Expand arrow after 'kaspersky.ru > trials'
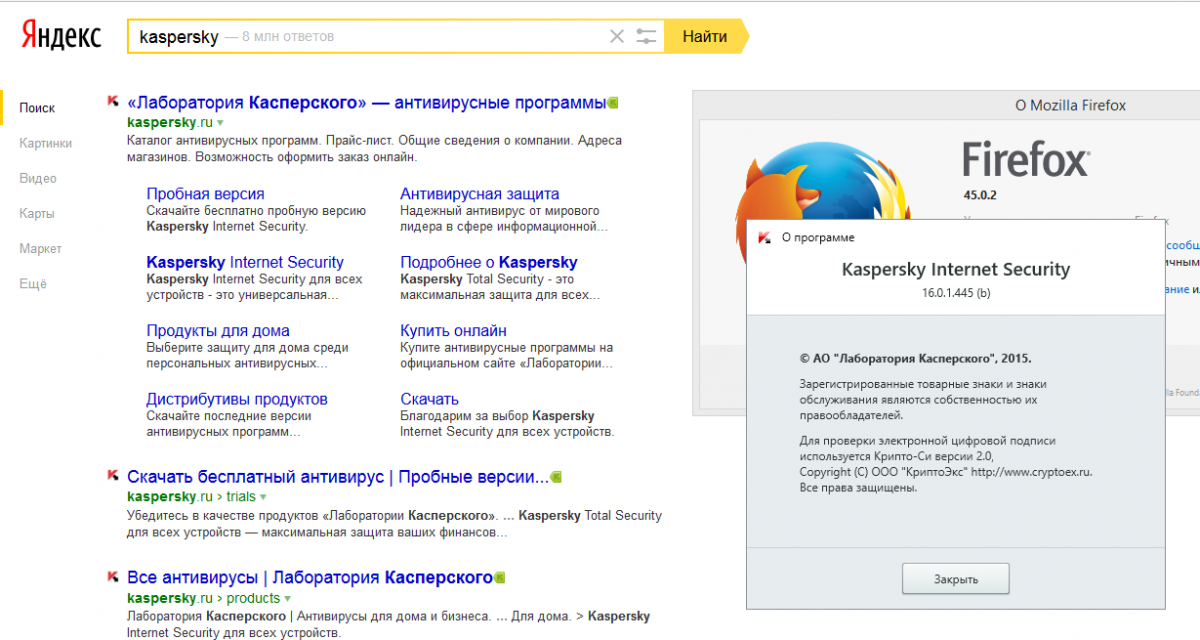 [x=263, y=497]
